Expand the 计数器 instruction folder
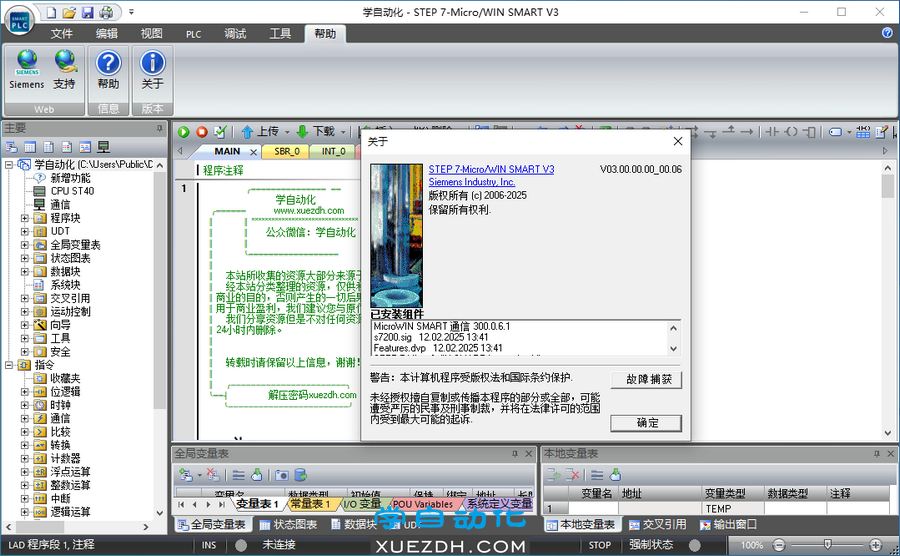 [25, 458]
